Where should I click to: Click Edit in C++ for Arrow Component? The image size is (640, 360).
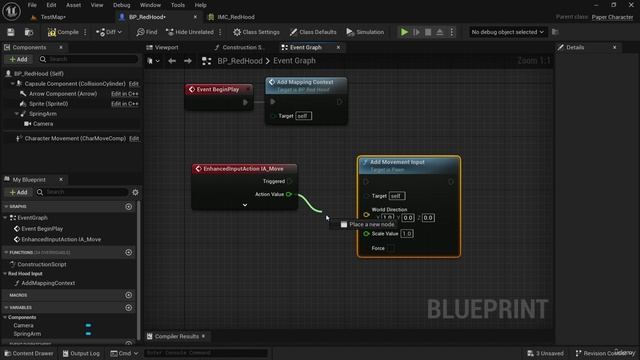pyautogui.click(x=125, y=94)
